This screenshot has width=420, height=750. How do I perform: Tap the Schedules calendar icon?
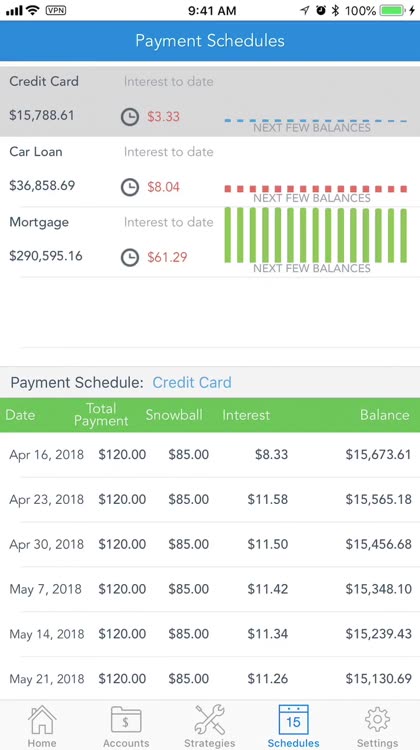coord(293,720)
